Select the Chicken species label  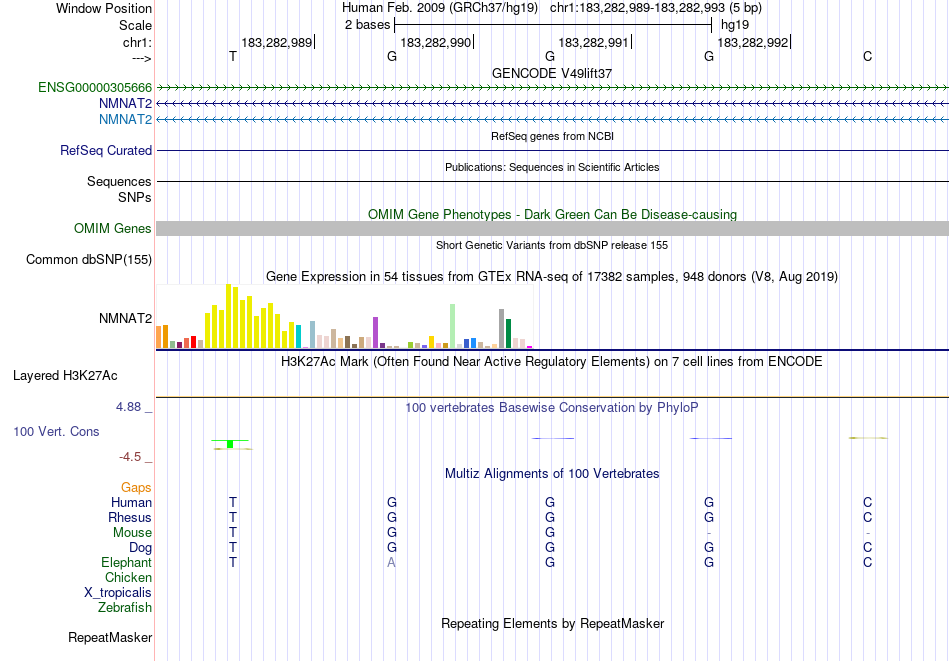(x=128, y=577)
